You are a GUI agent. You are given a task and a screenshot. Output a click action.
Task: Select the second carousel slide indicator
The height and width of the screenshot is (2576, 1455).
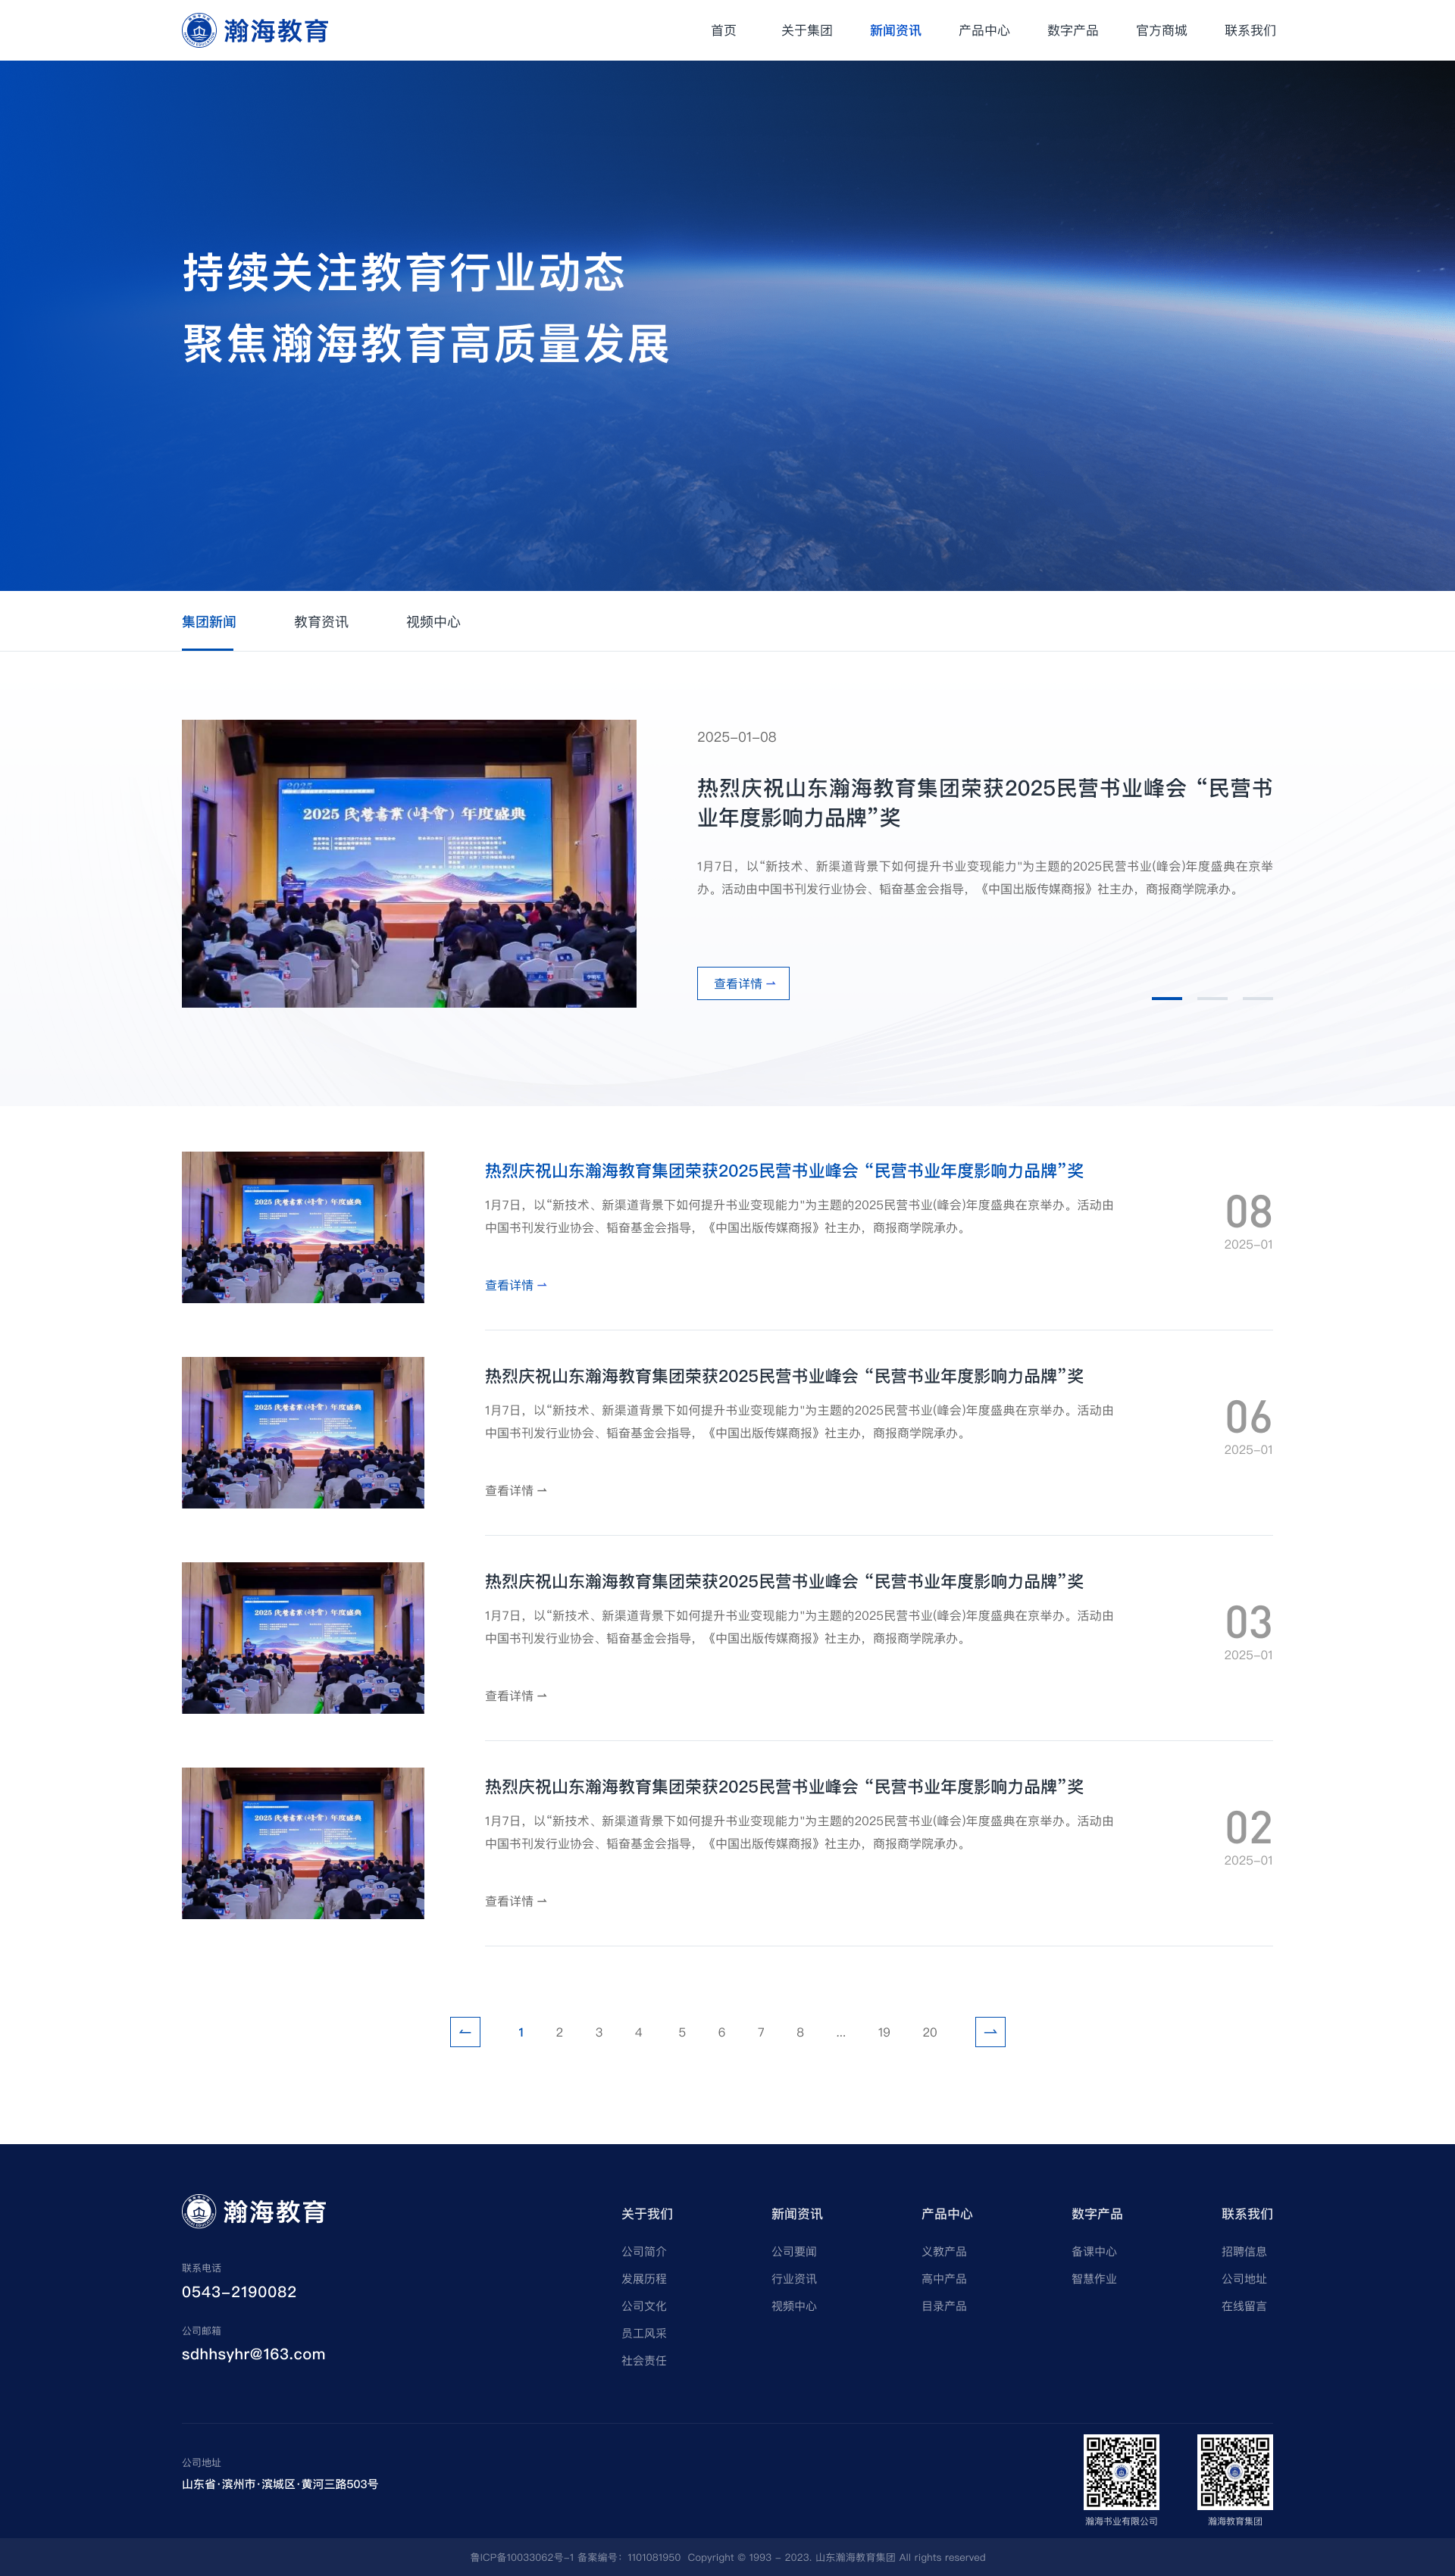(x=1212, y=998)
